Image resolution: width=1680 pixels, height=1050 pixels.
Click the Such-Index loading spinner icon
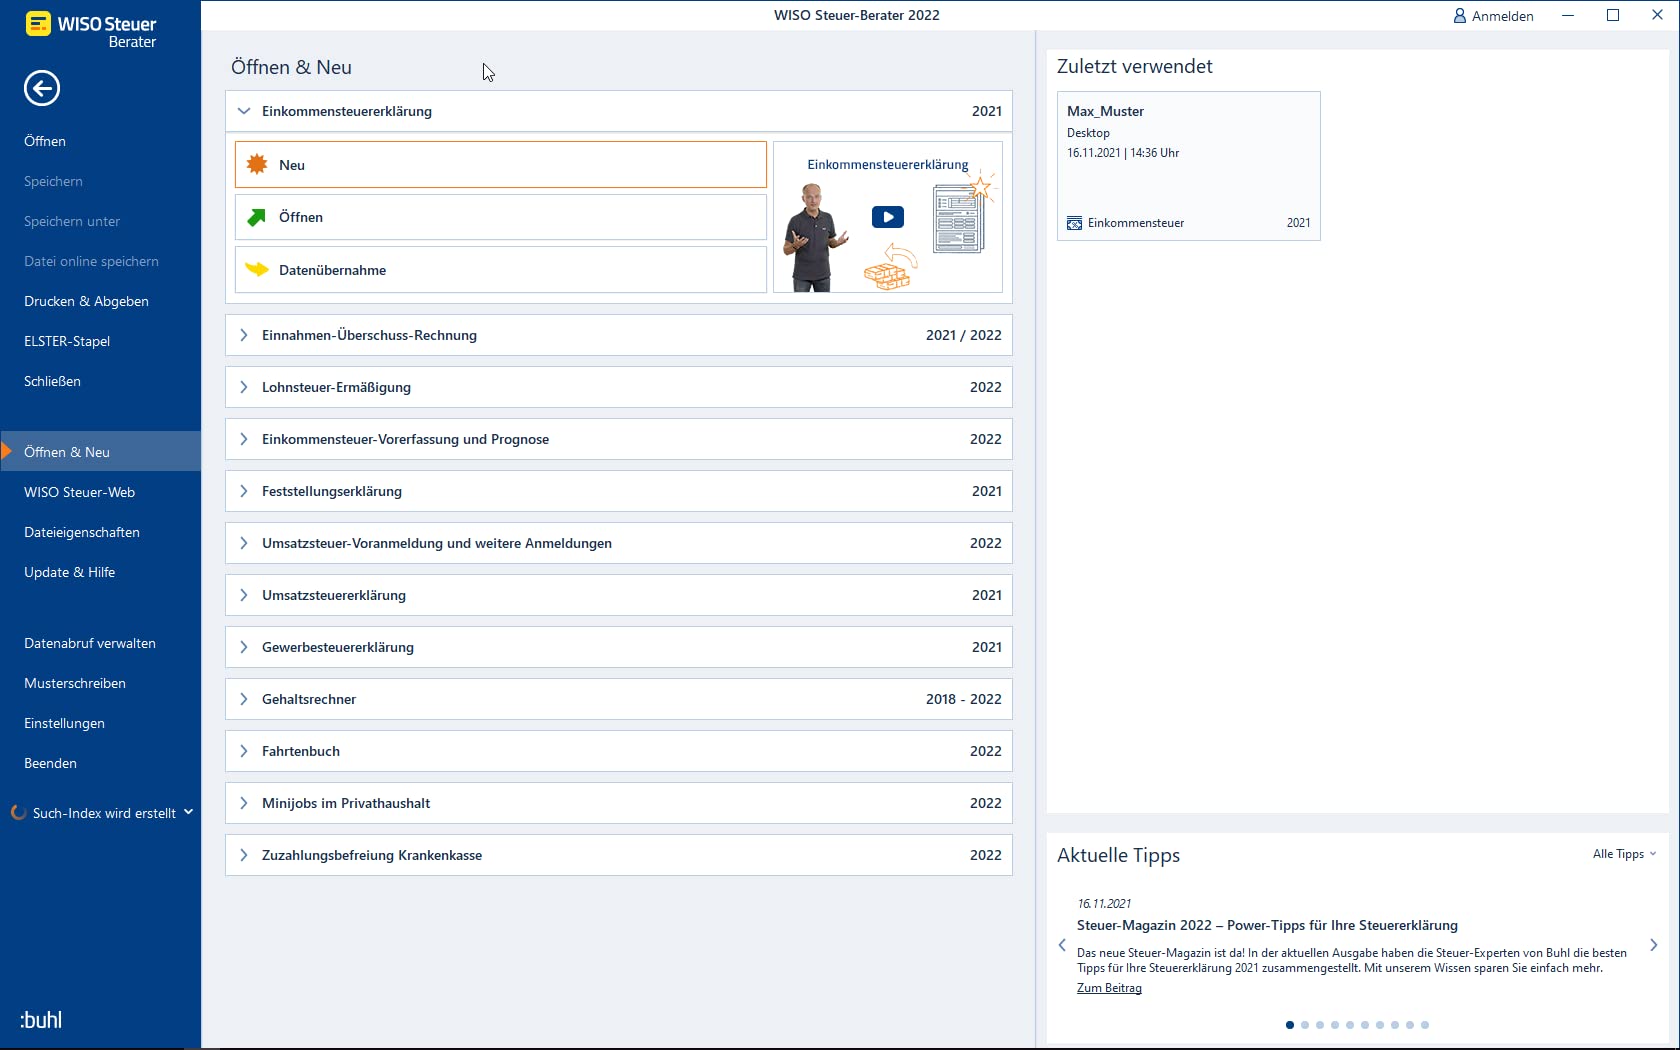pyautogui.click(x=18, y=813)
